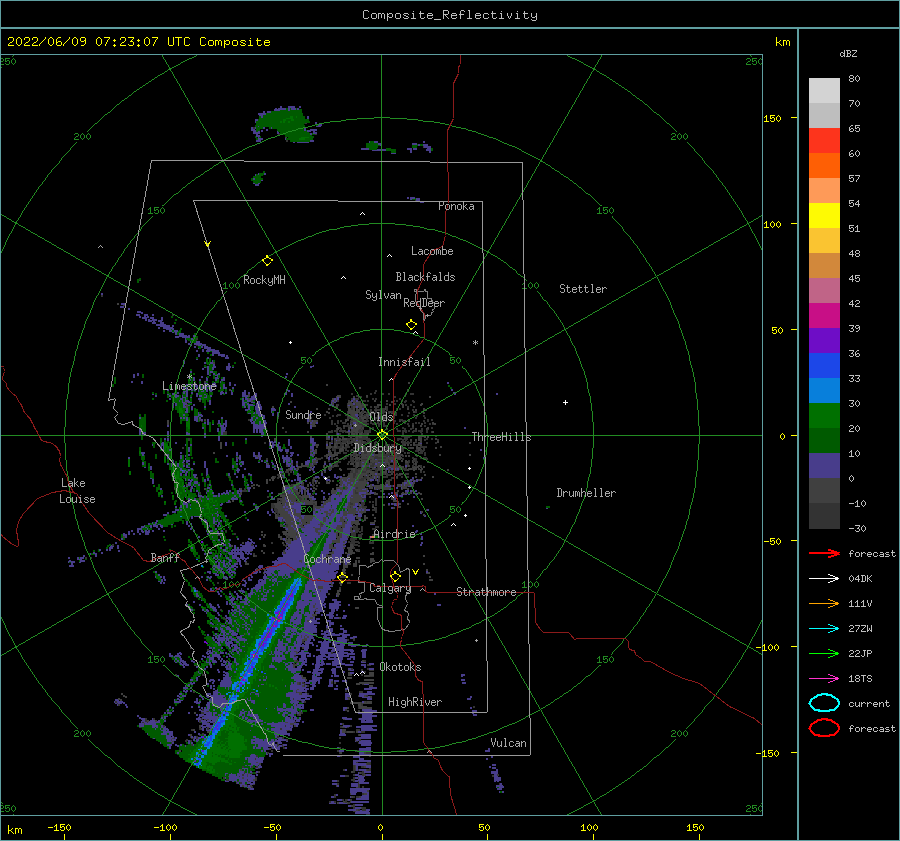
Task: Click the Calgary city label
Action: tap(390, 588)
